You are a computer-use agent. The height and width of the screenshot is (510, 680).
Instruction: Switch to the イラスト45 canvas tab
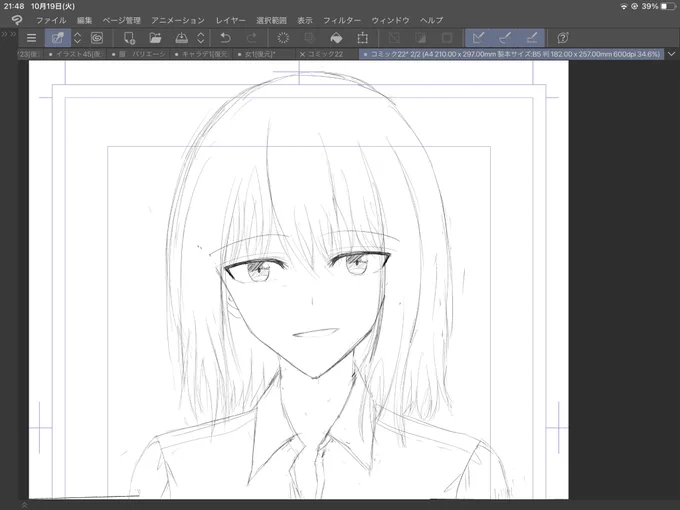tap(74, 54)
